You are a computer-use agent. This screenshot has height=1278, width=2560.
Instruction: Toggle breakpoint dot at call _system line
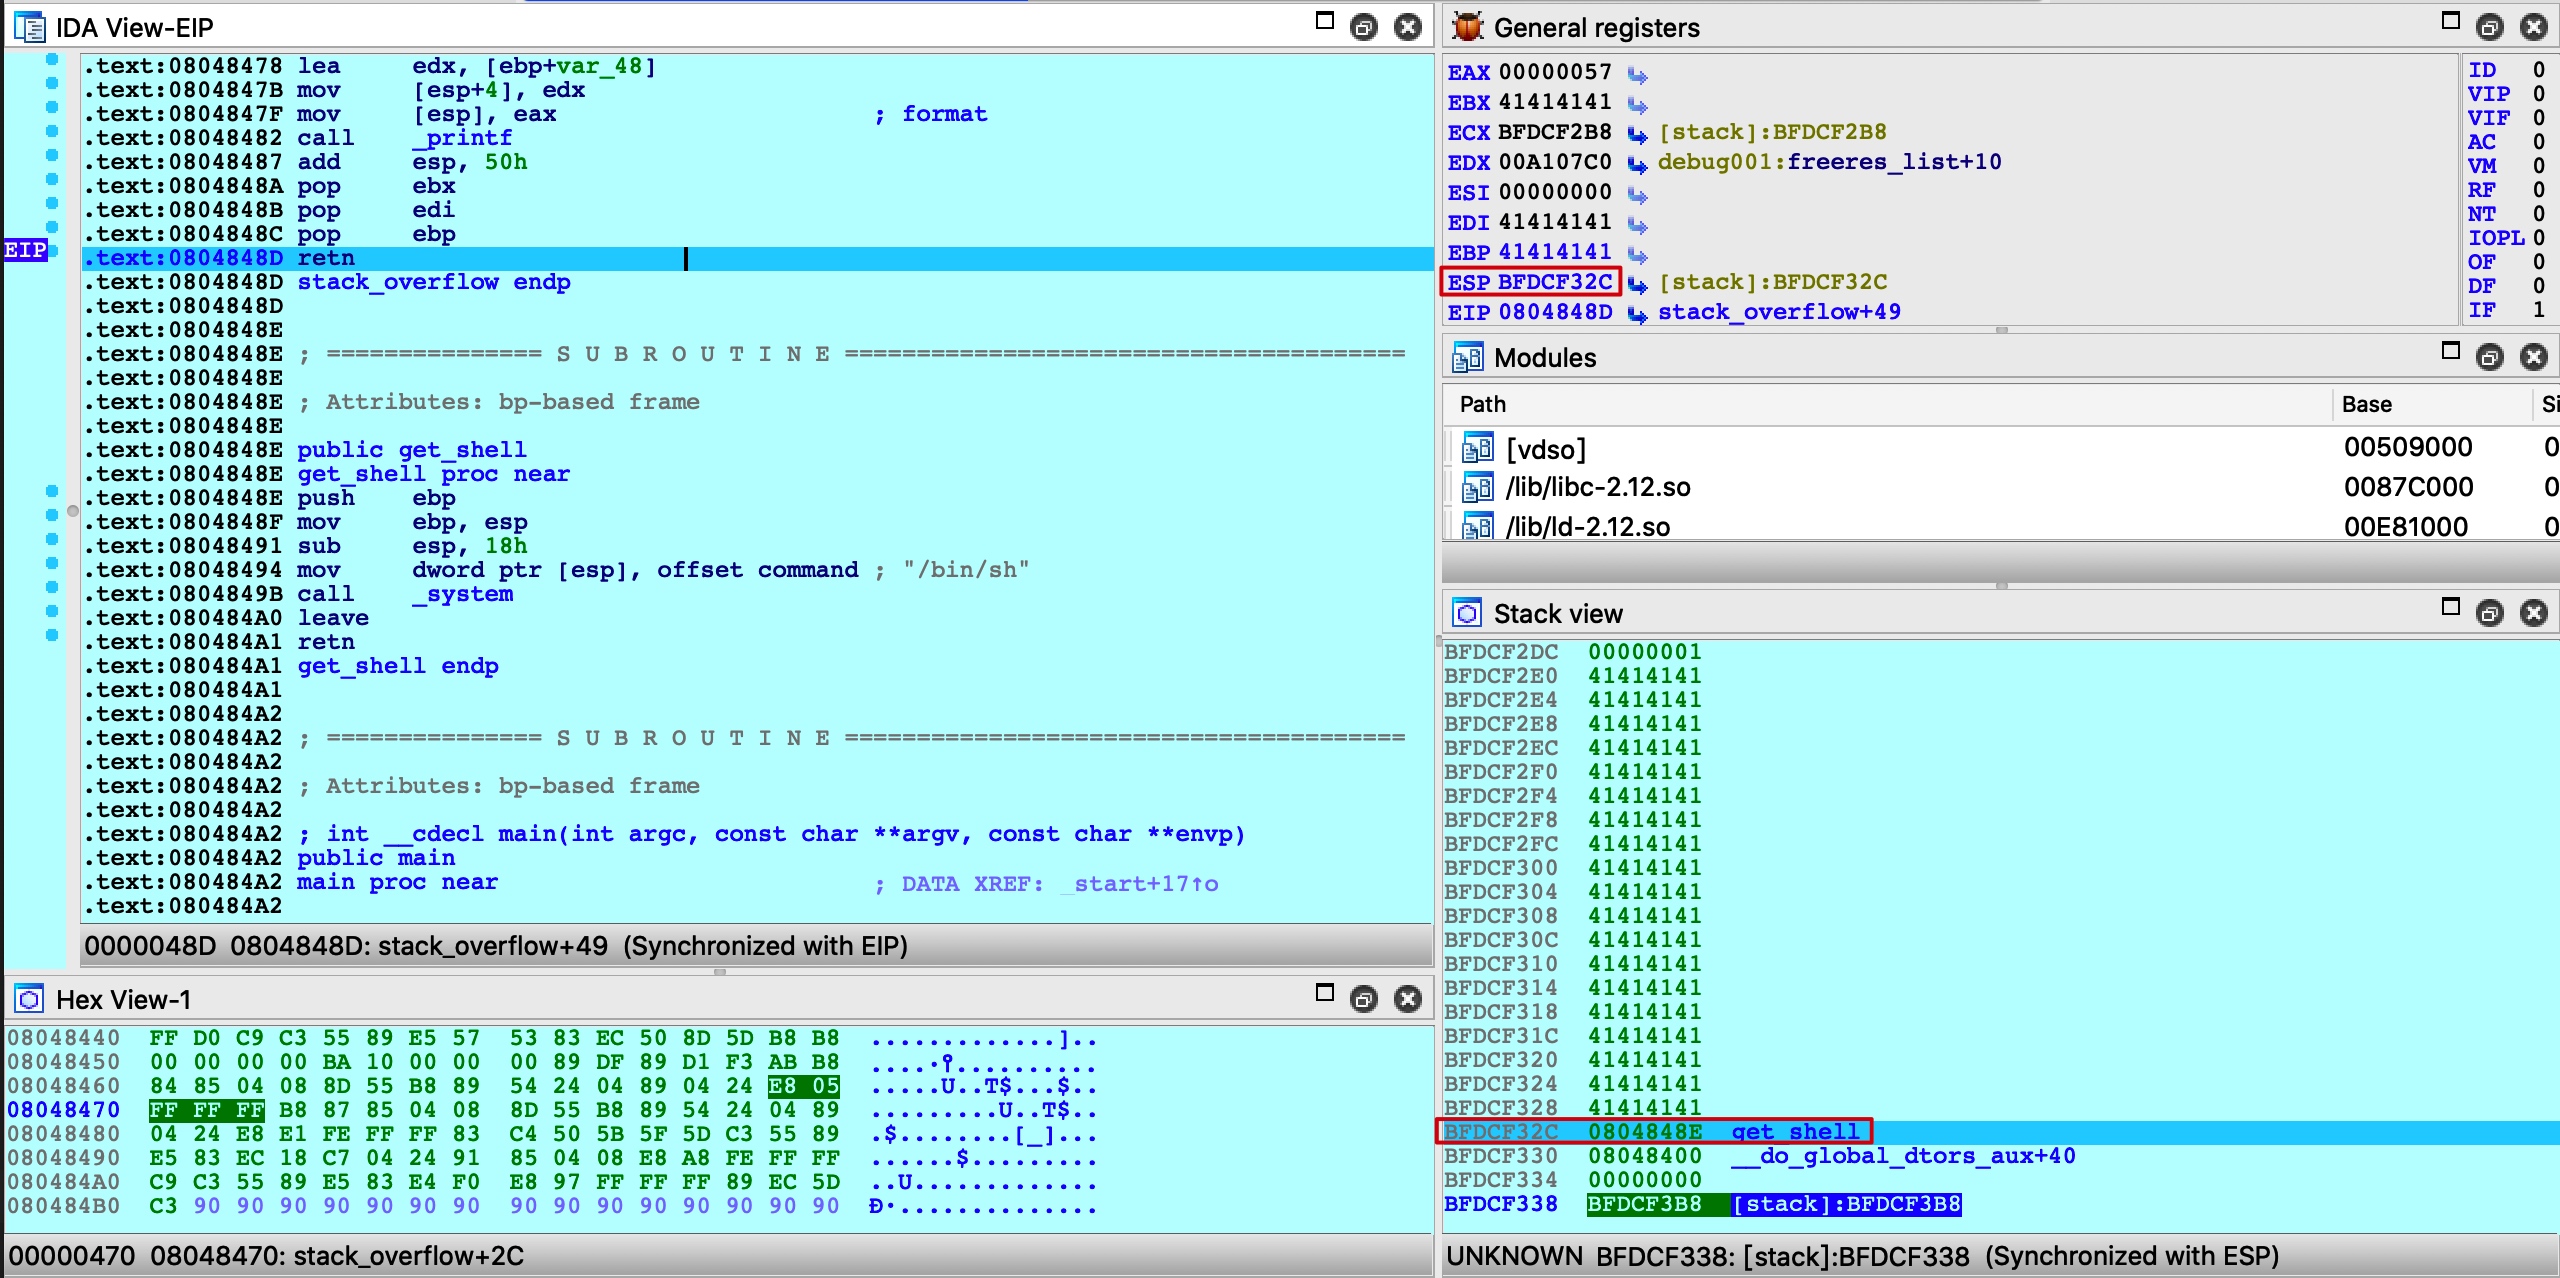coord(52,587)
